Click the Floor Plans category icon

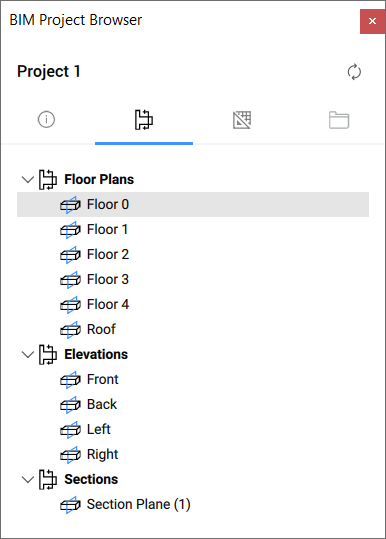tap(47, 179)
